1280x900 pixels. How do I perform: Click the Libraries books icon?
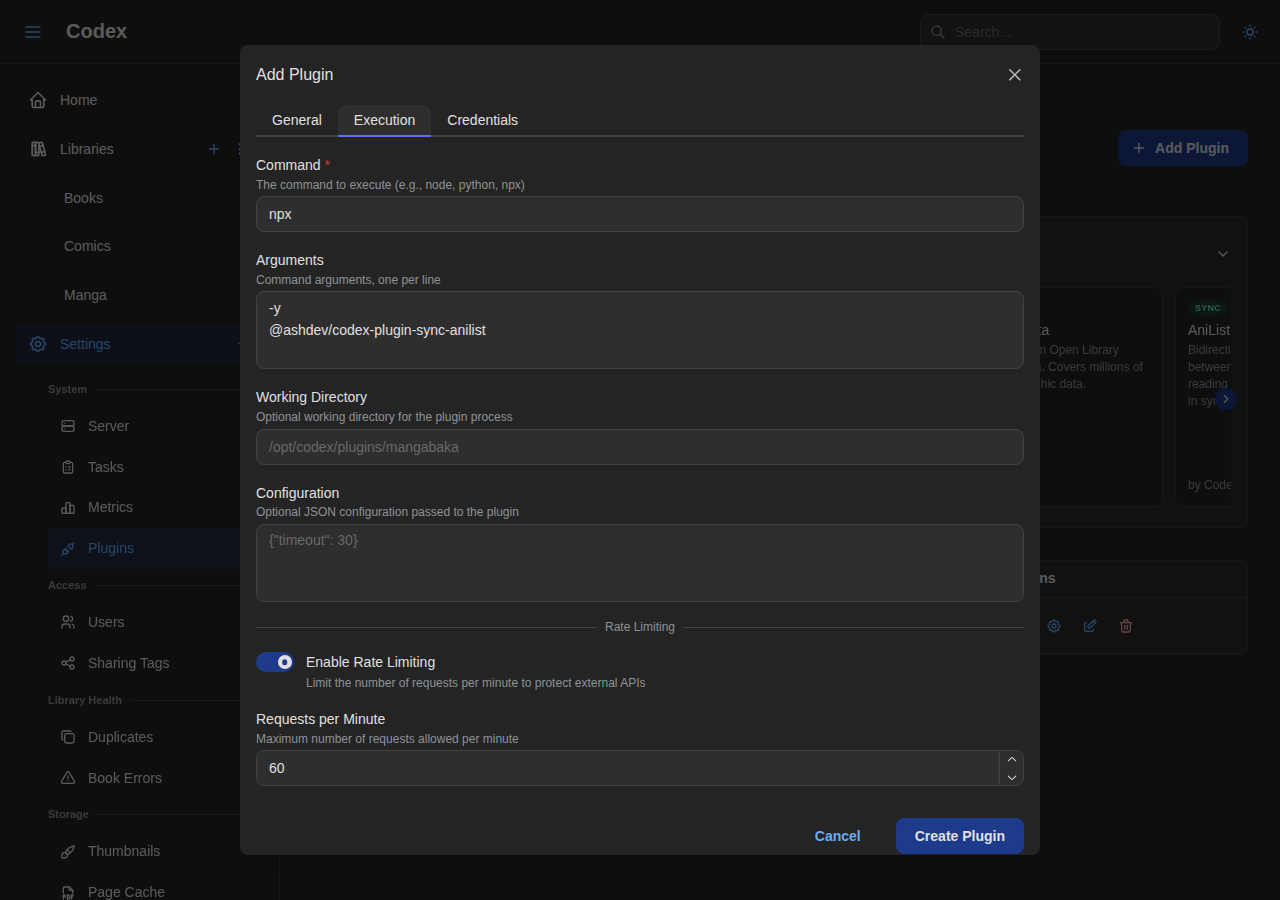point(38,149)
